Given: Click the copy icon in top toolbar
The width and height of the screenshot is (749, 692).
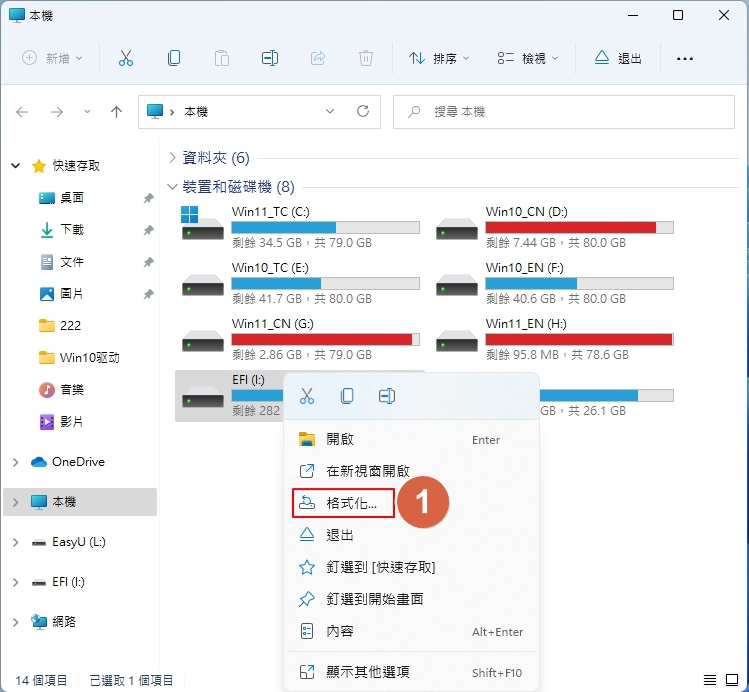Looking at the screenshot, I should click(174, 59).
